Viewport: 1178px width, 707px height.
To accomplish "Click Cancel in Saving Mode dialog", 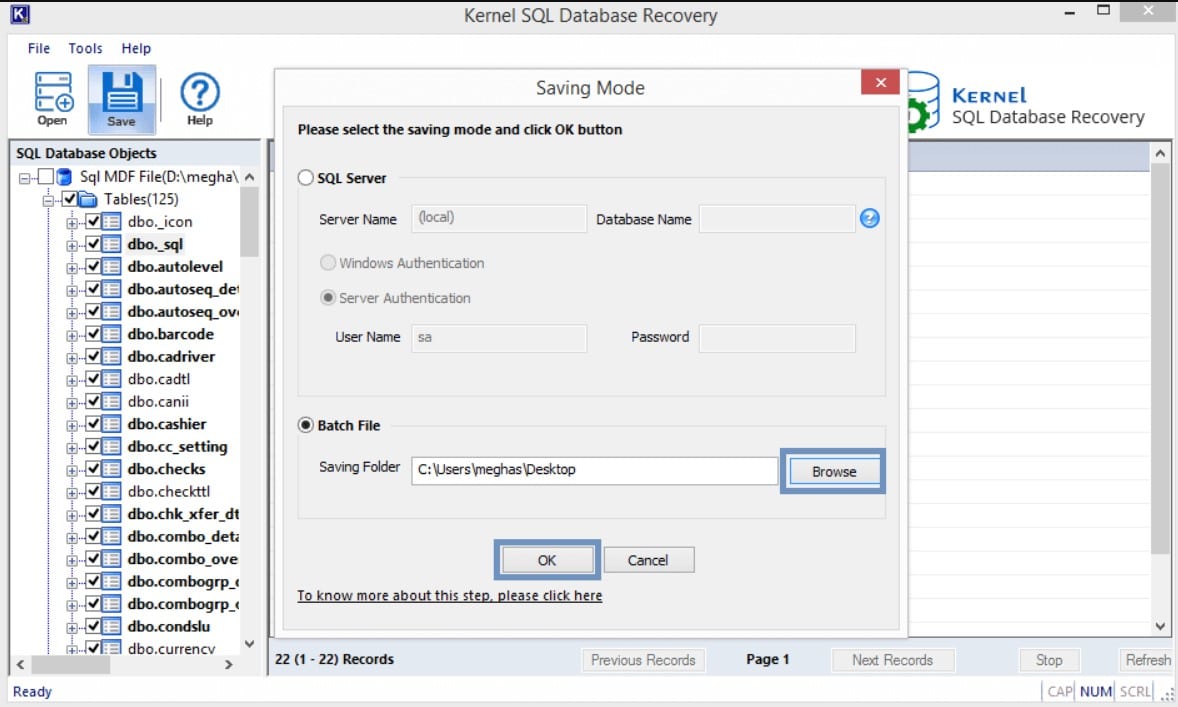I will [648, 560].
